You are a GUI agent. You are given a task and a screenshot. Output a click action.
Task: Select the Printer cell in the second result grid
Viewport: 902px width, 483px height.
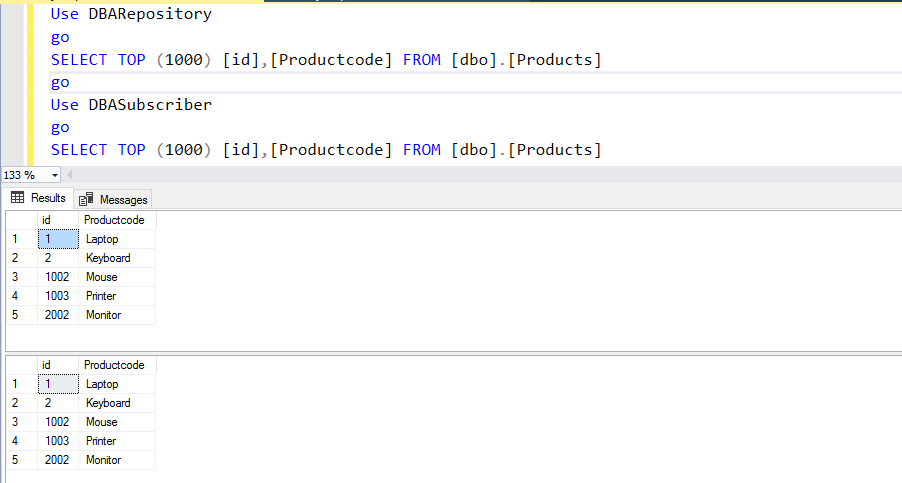click(x=101, y=441)
